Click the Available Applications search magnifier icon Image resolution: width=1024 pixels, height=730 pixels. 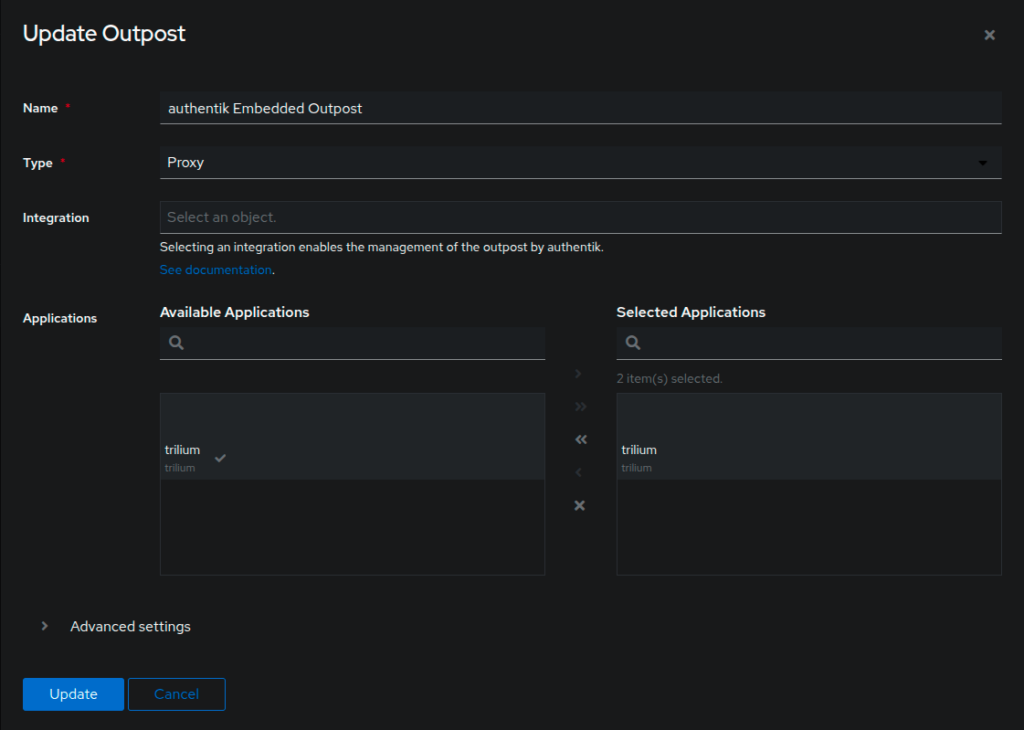click(x=176, y=343)
